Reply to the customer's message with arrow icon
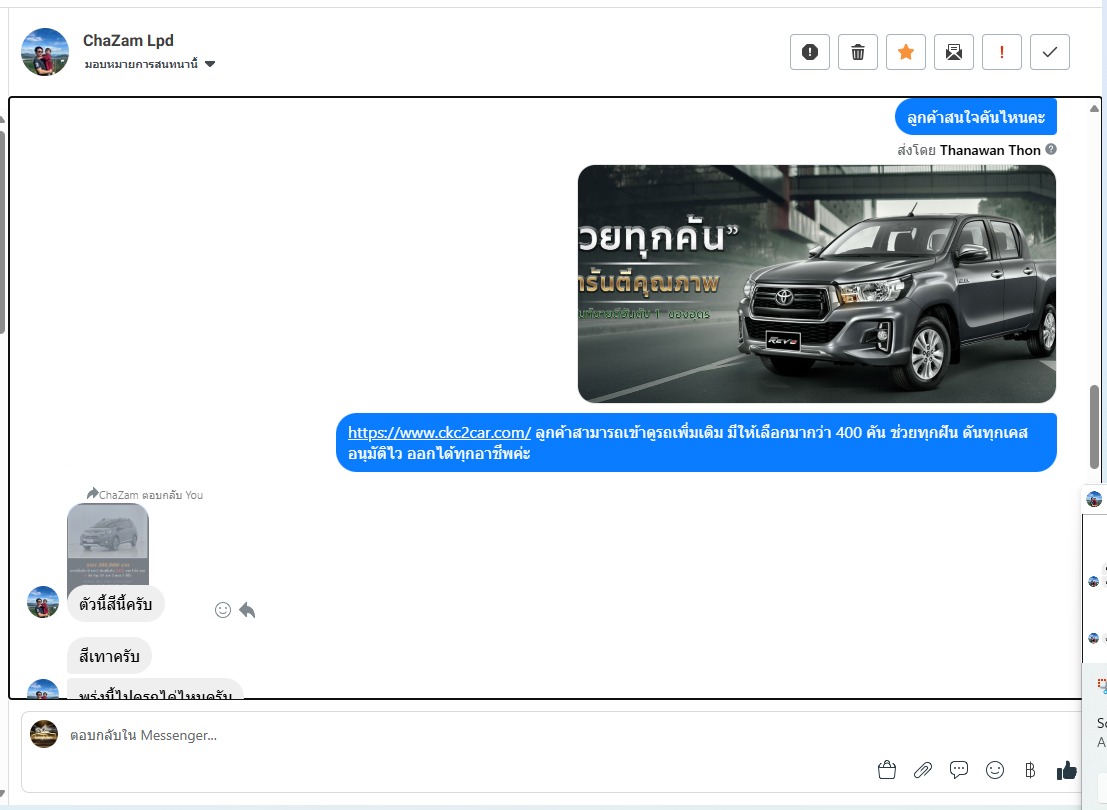The height and width of the screenshot is (810, 1107). coord(247,609)
